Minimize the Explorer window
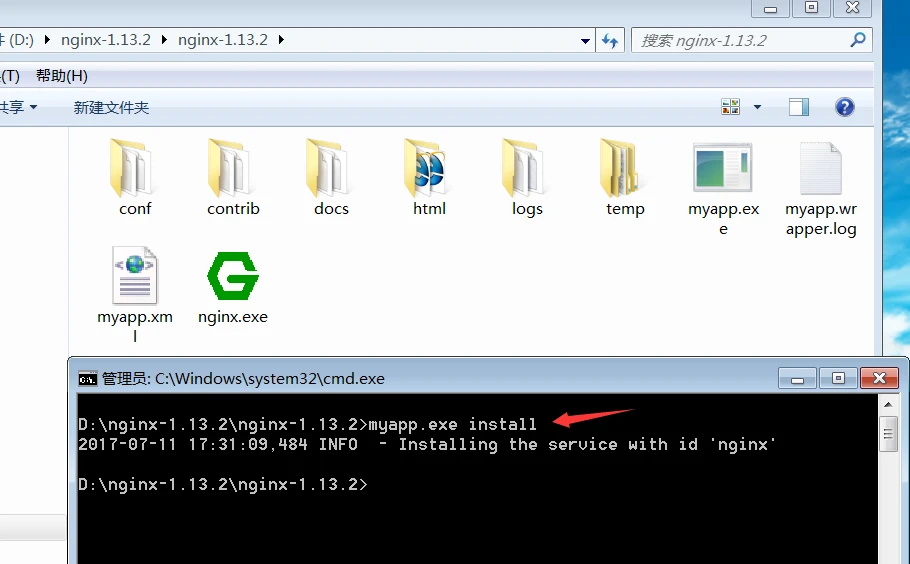The image size is (910, 564). click(770, 9)
